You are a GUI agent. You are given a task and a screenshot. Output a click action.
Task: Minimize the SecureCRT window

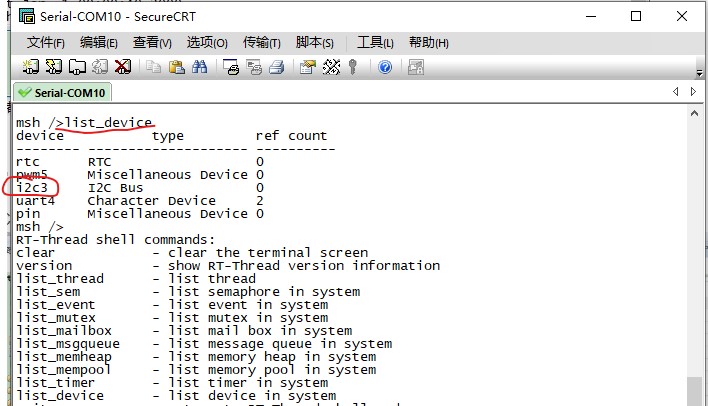click(591, 16)
